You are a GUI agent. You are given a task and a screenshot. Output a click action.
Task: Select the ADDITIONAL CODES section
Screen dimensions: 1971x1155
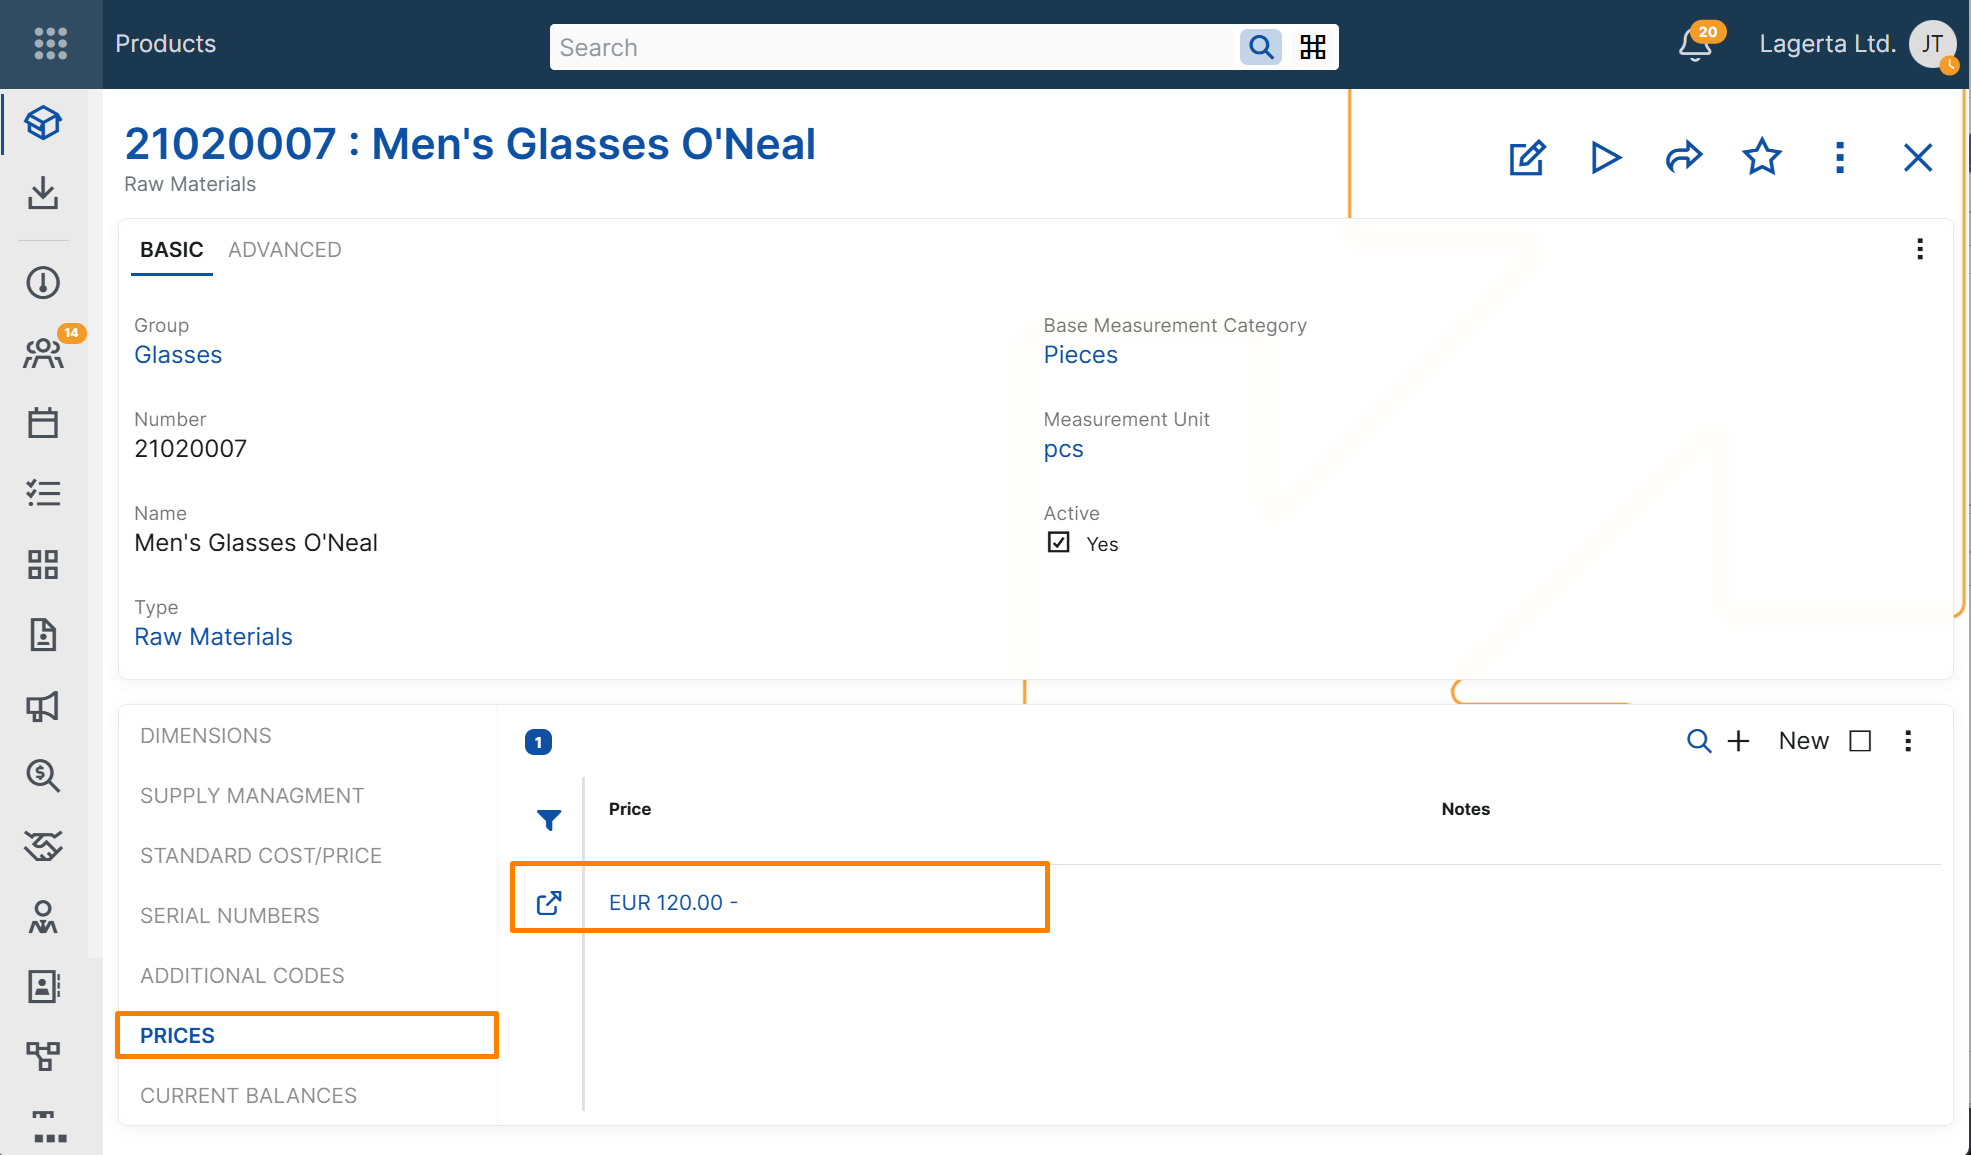point(242,976)
